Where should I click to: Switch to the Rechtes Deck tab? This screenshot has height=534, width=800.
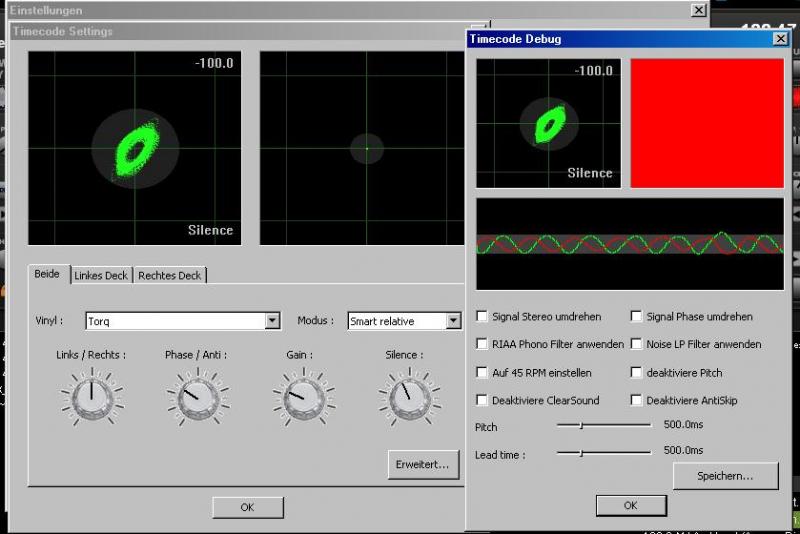click(x=169, y=275)
